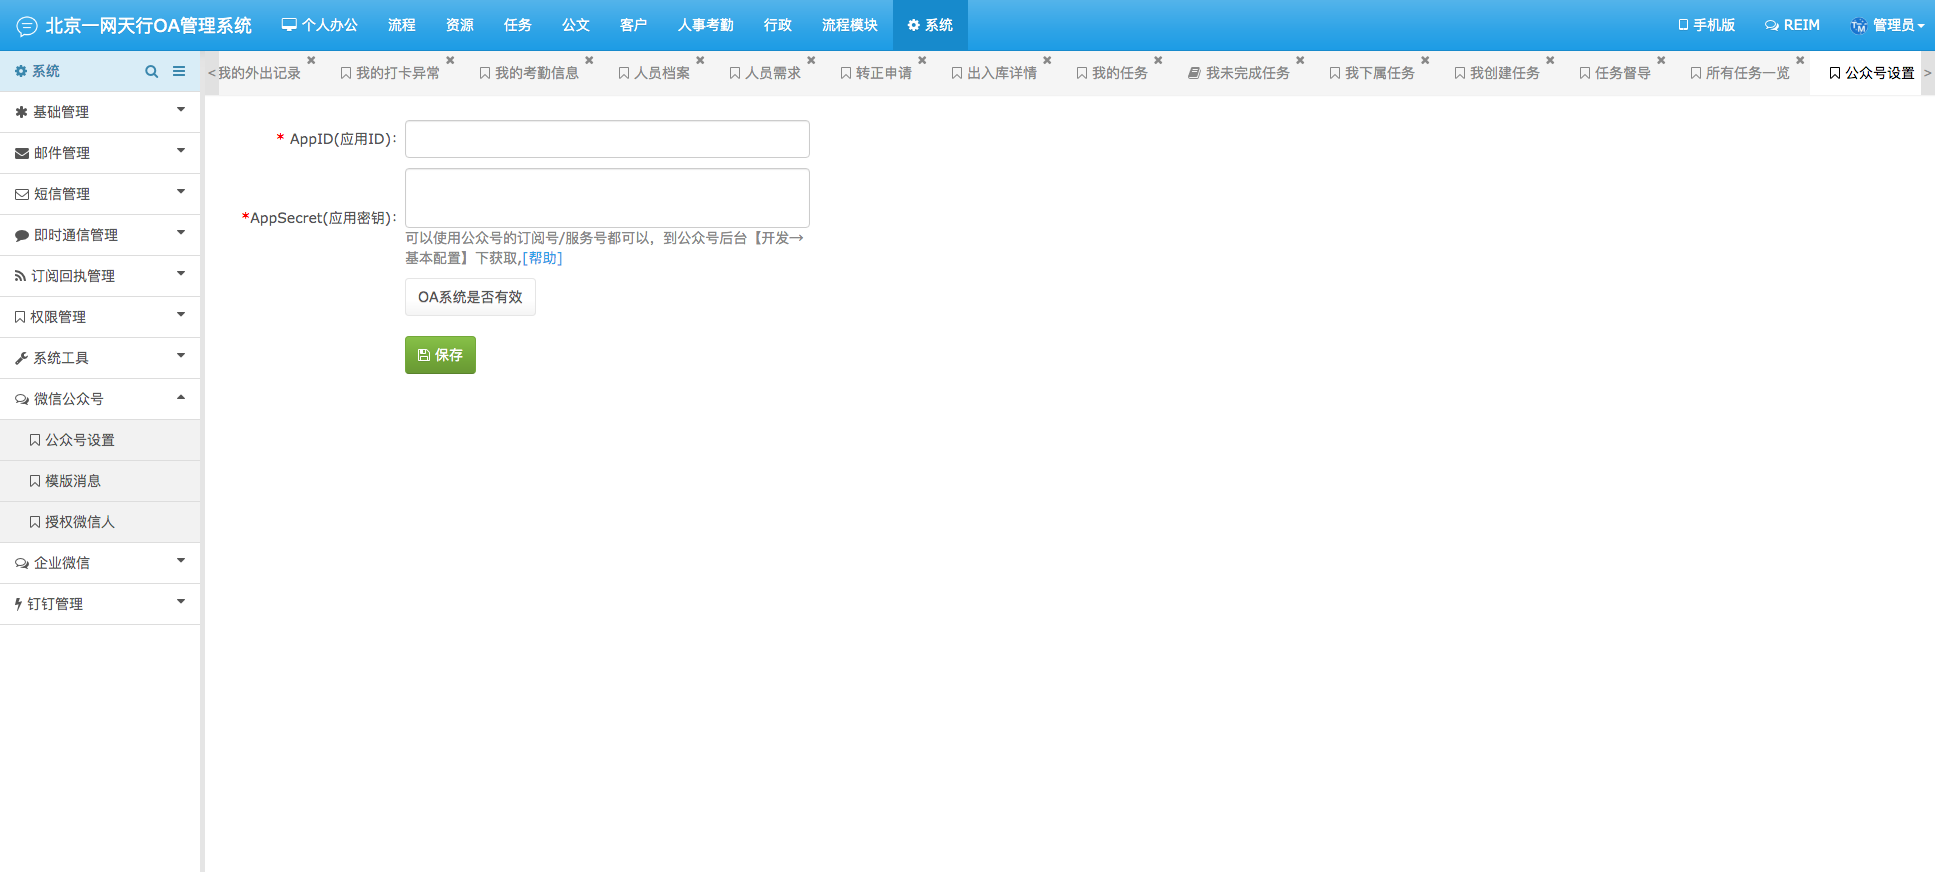Screen dimensions: 1935x872
Task: Toggle the OA系统是否有效 option
Action: (x=470, y=297)
